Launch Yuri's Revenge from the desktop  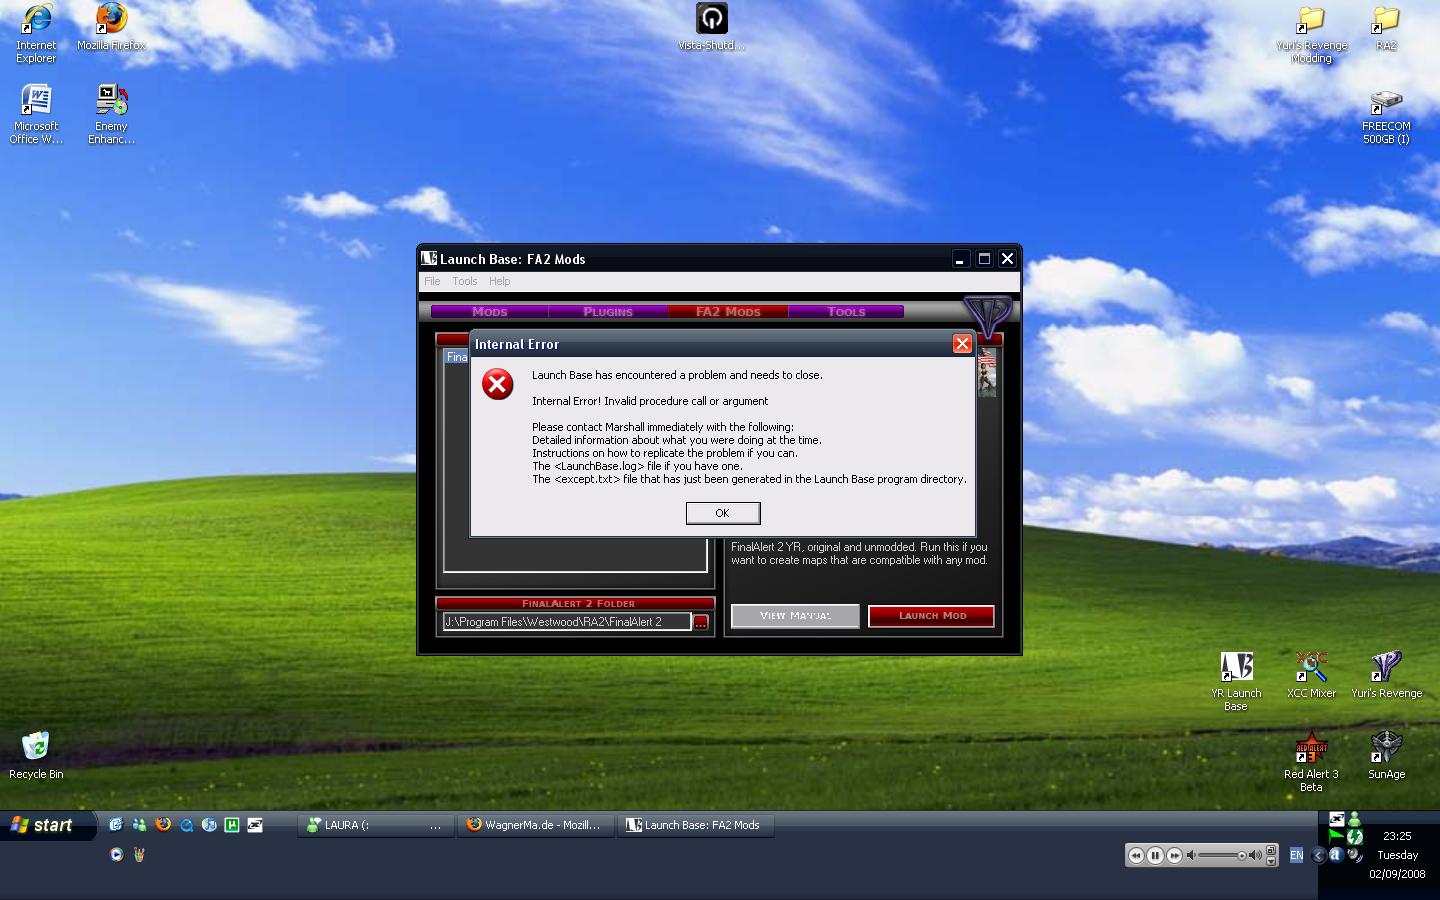click(1386, 668)
